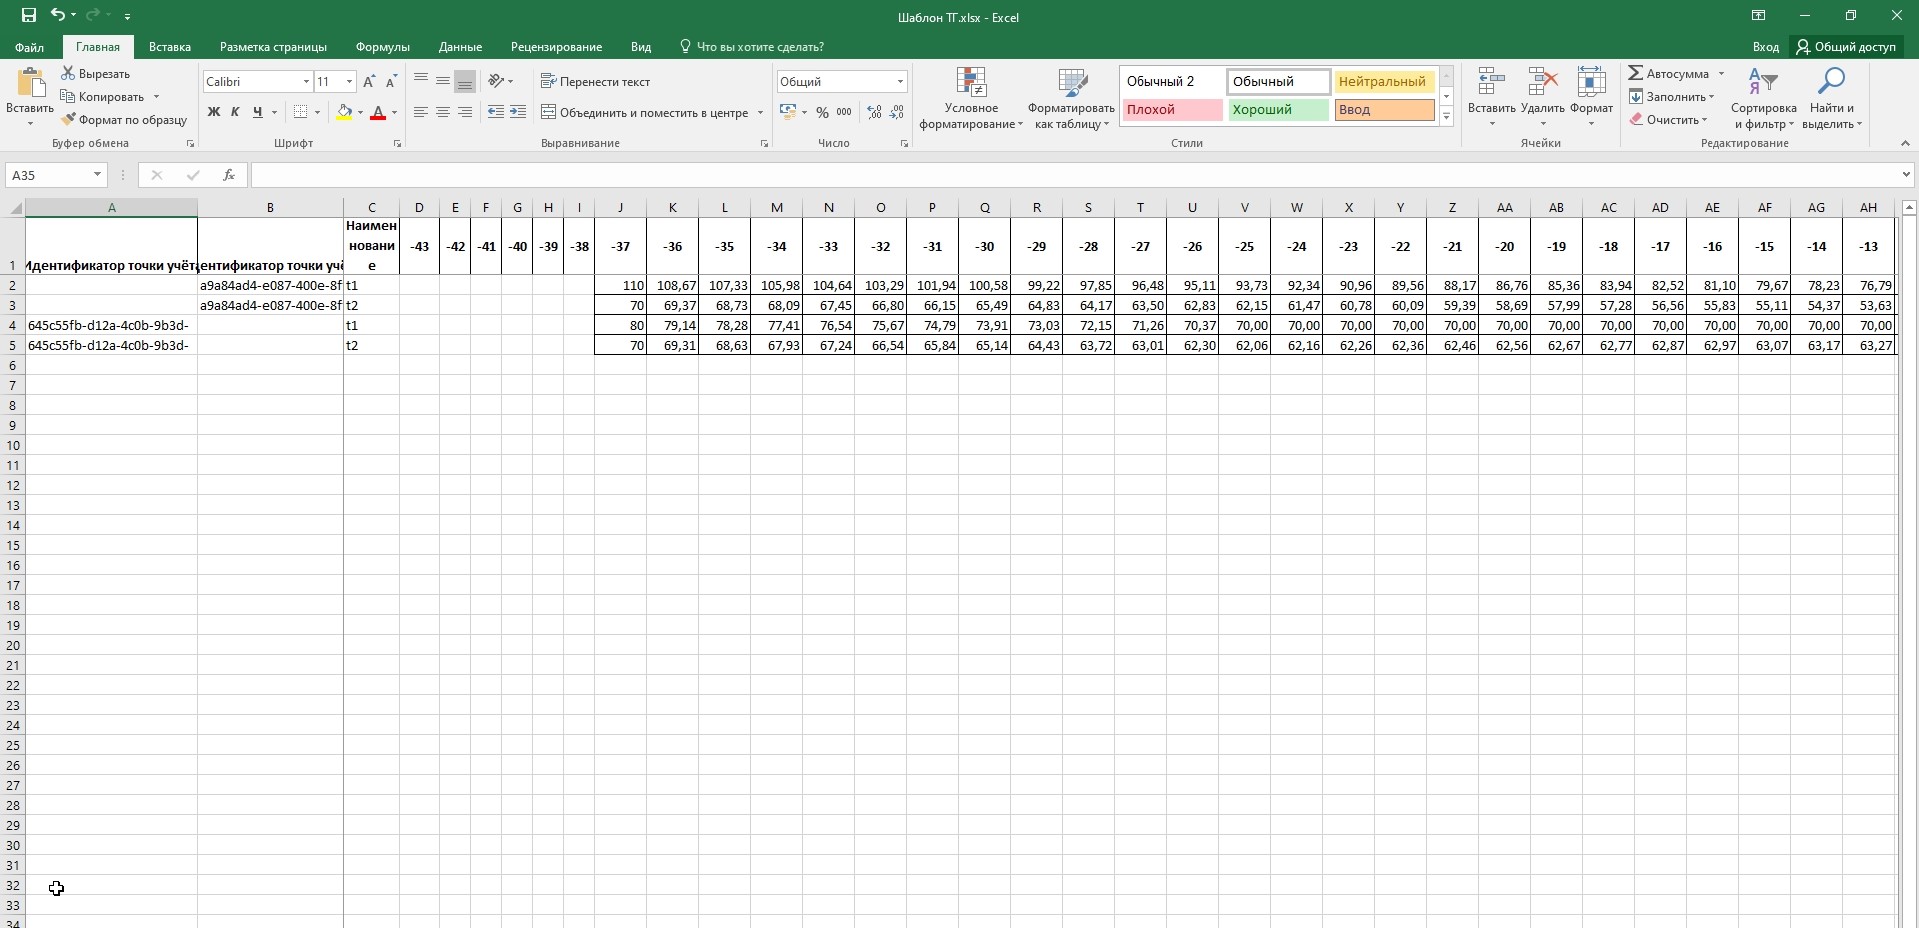Open Найти и выделить menu

point(1831,99)
